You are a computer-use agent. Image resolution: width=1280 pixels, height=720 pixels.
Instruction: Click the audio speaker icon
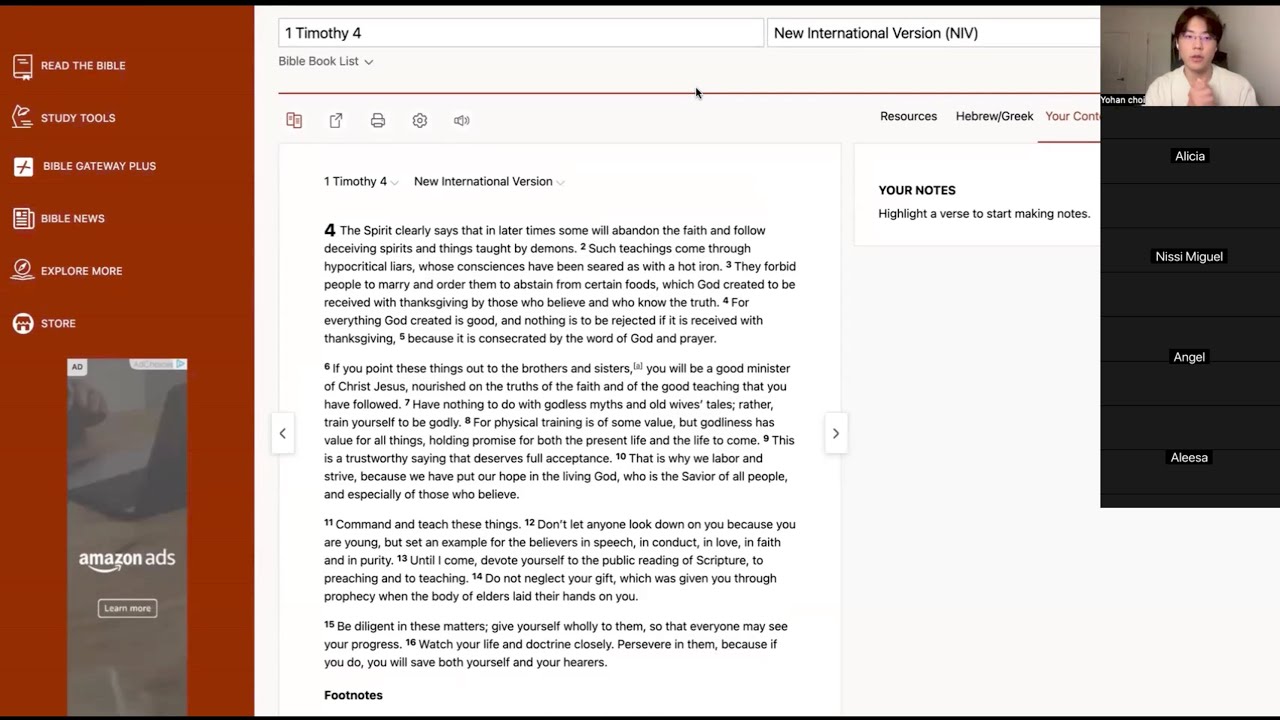pos(461,120)
